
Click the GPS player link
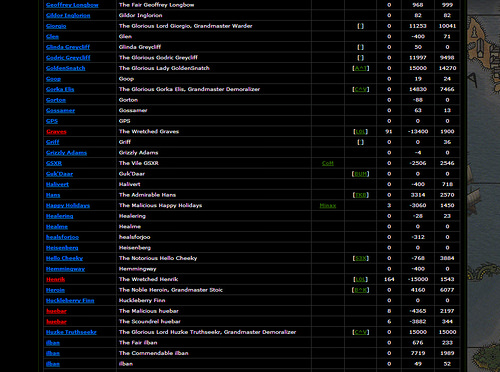point(52,121)
